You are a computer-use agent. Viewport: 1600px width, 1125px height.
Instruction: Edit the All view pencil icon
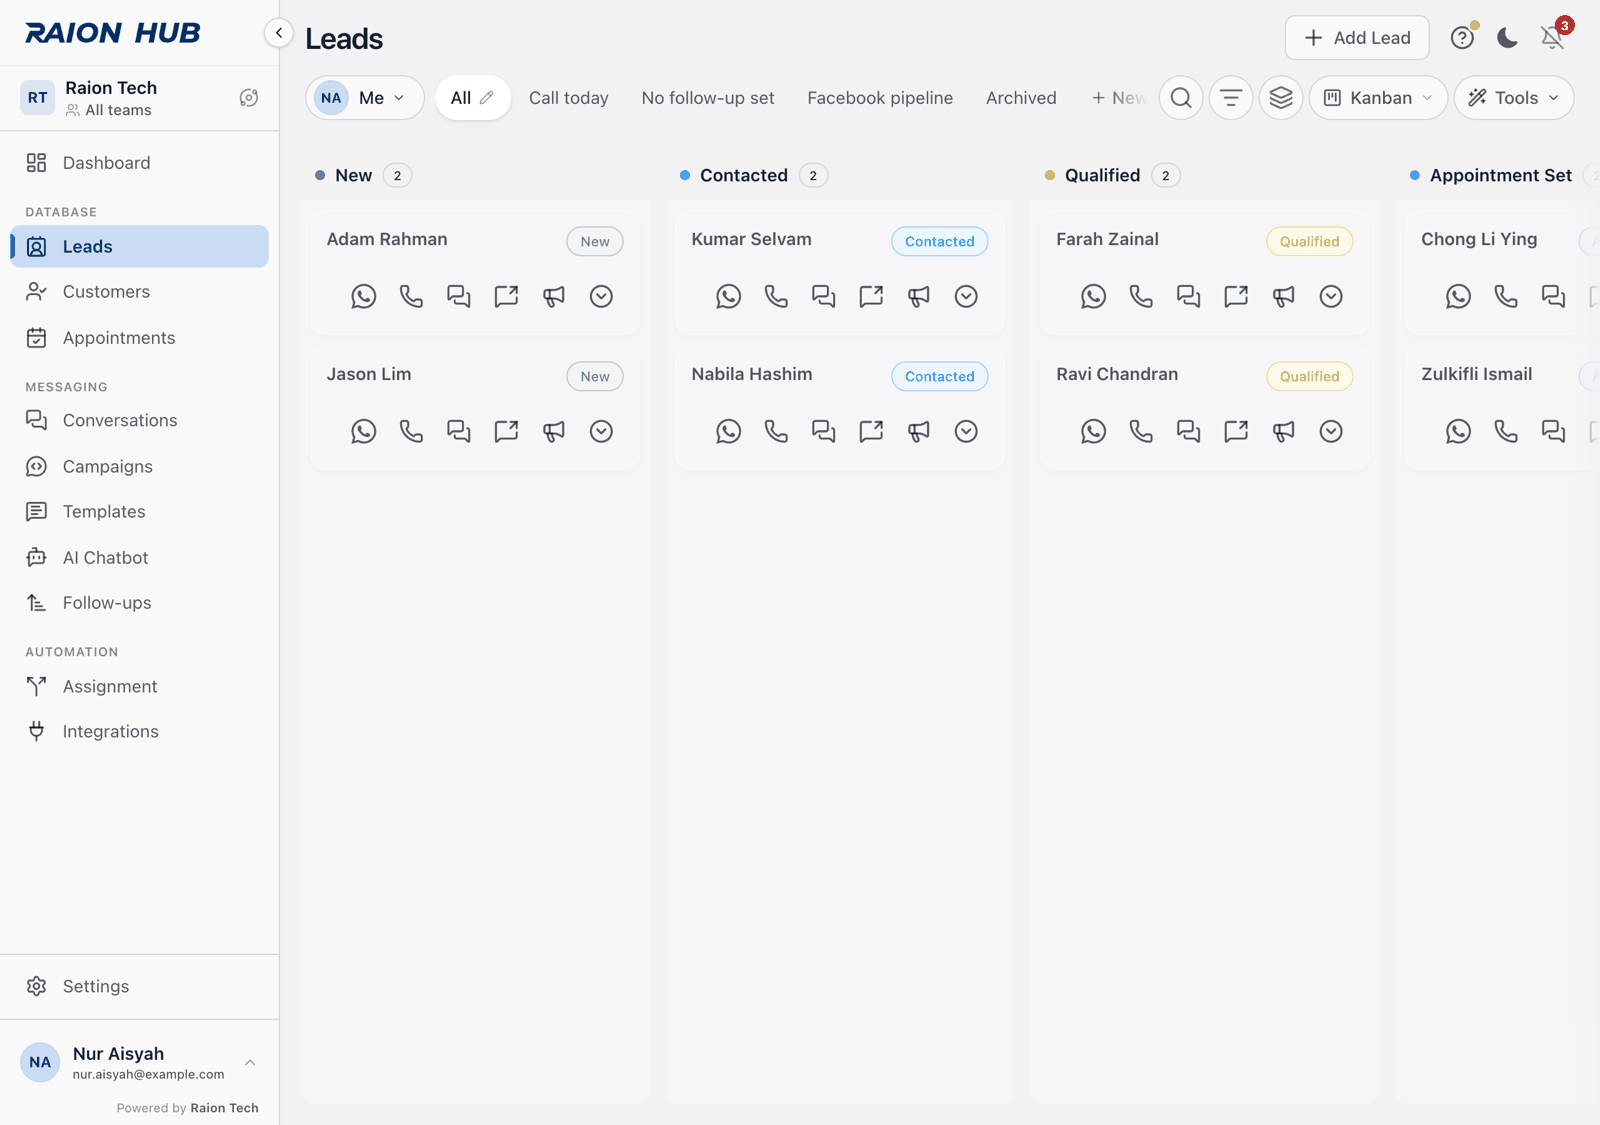pyautogui.click(x=487, y=98)
